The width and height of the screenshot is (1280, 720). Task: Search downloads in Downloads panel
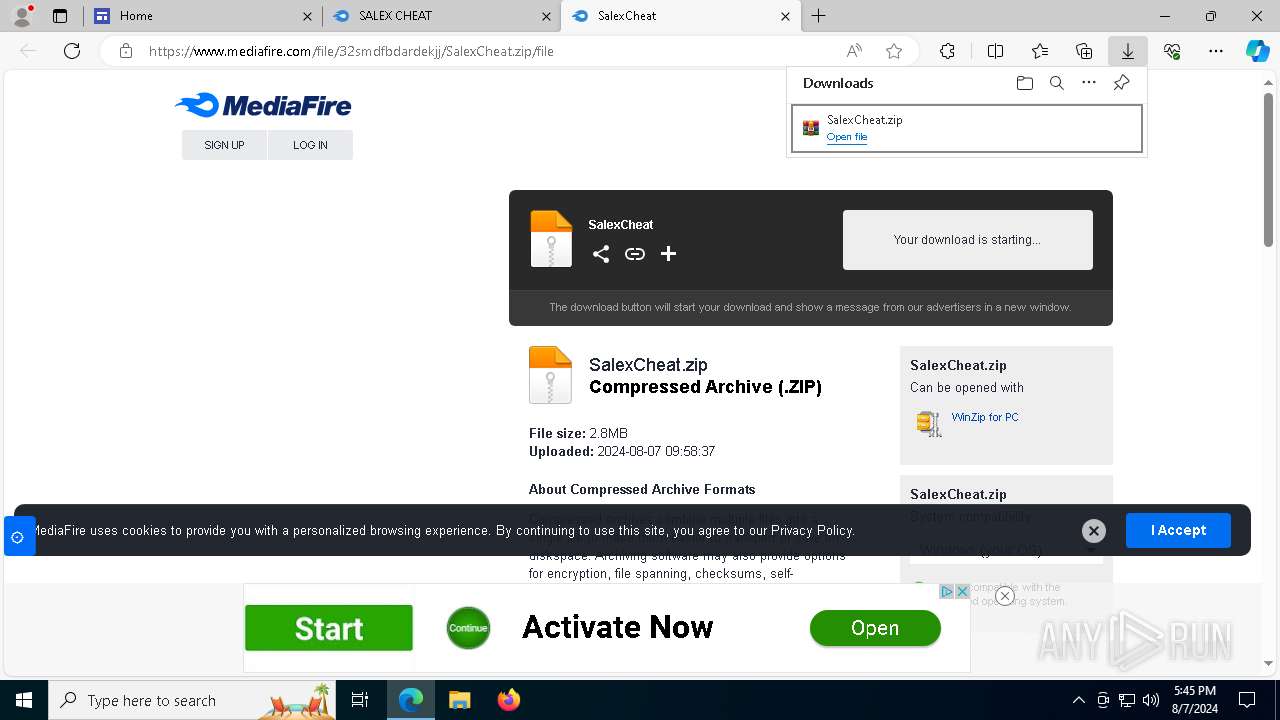point(1056,83)
